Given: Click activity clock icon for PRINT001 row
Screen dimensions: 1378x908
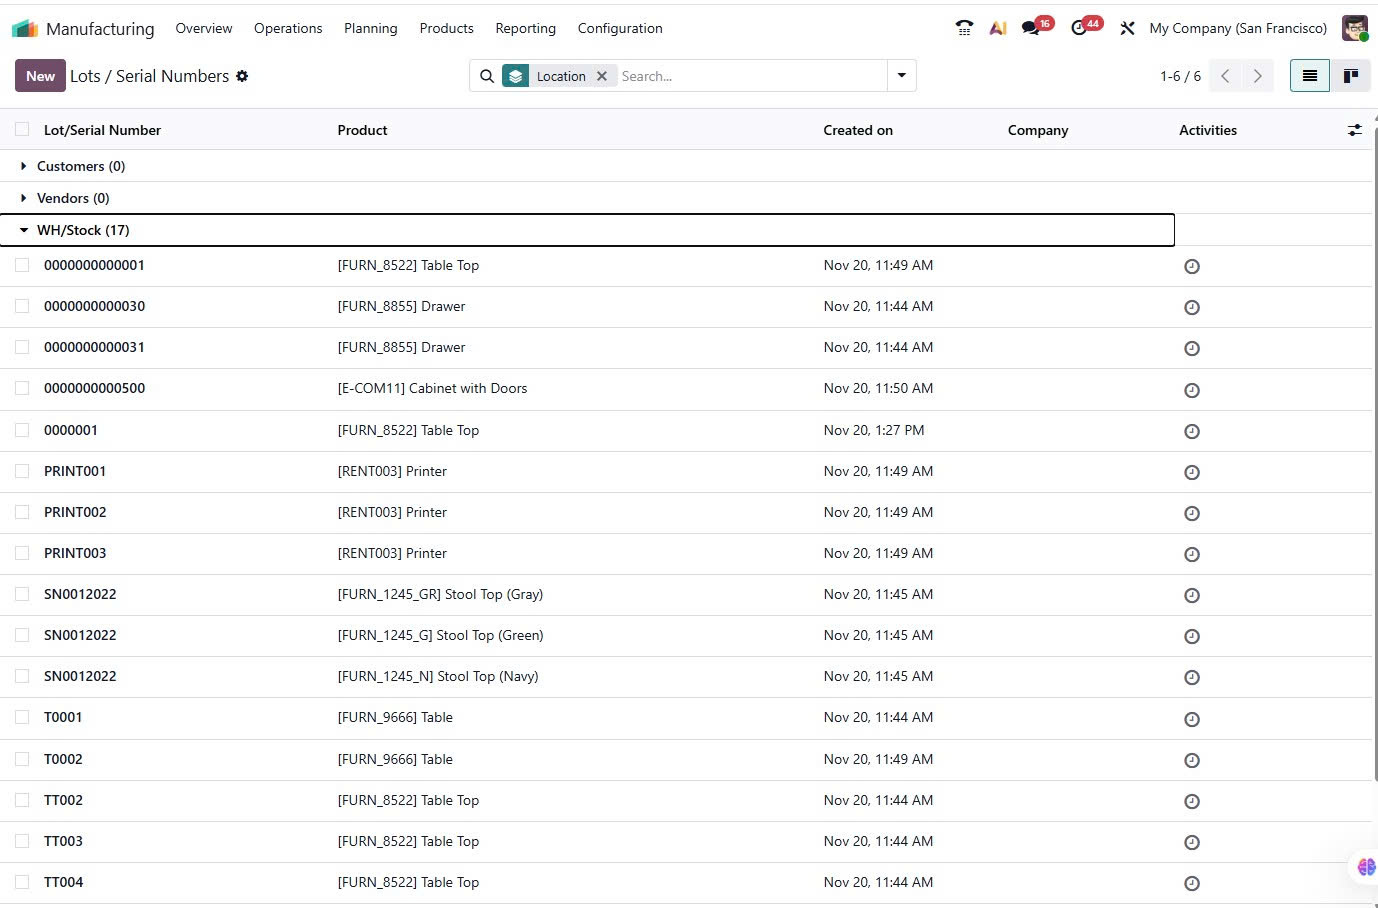Looking at the screenshot, I should coord(1191,472).
